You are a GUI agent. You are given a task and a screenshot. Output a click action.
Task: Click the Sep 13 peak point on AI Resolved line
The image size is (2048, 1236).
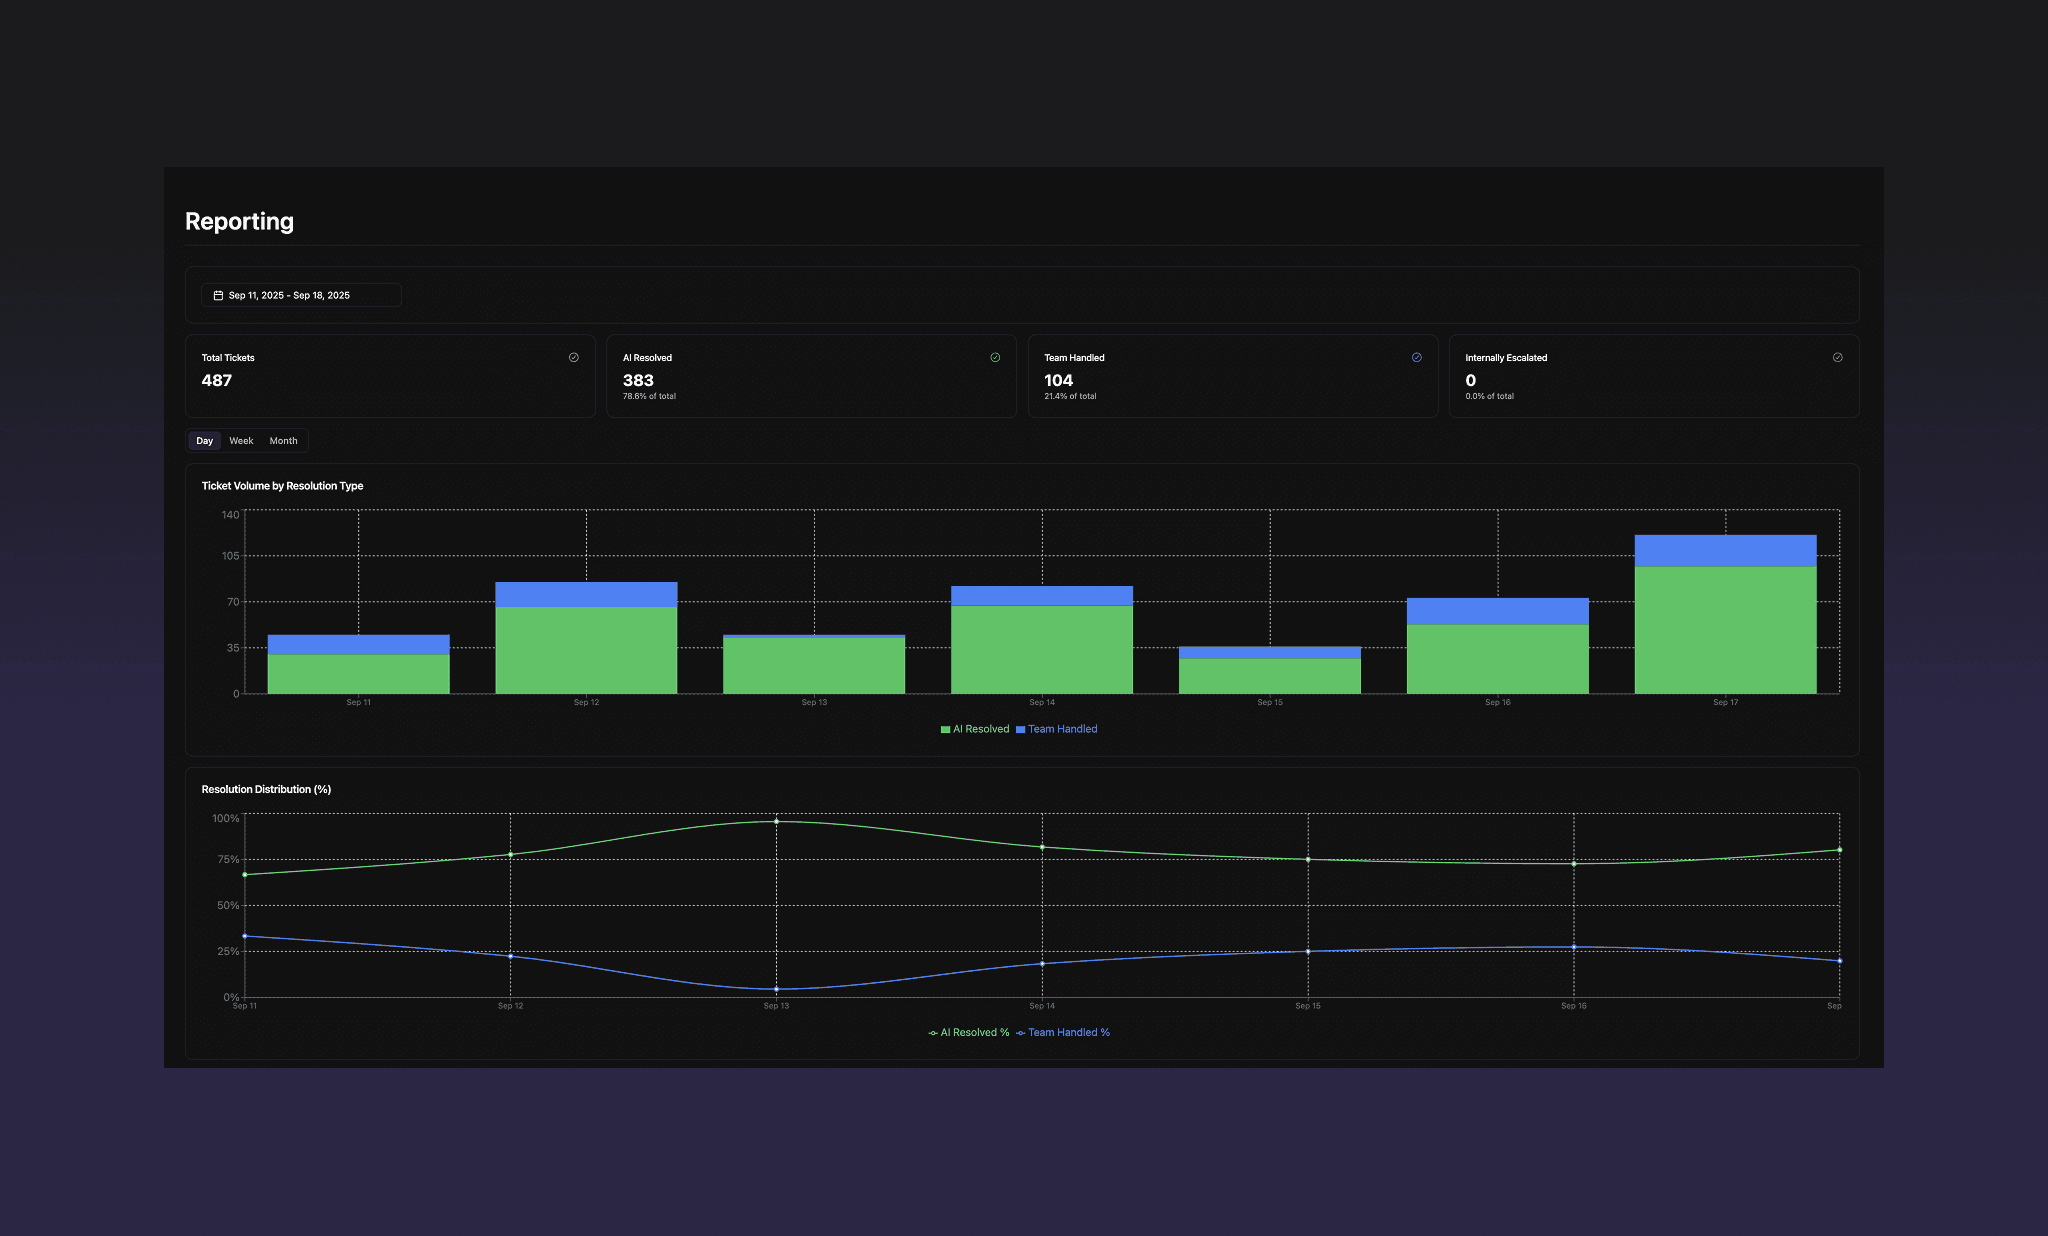(777, 822)
